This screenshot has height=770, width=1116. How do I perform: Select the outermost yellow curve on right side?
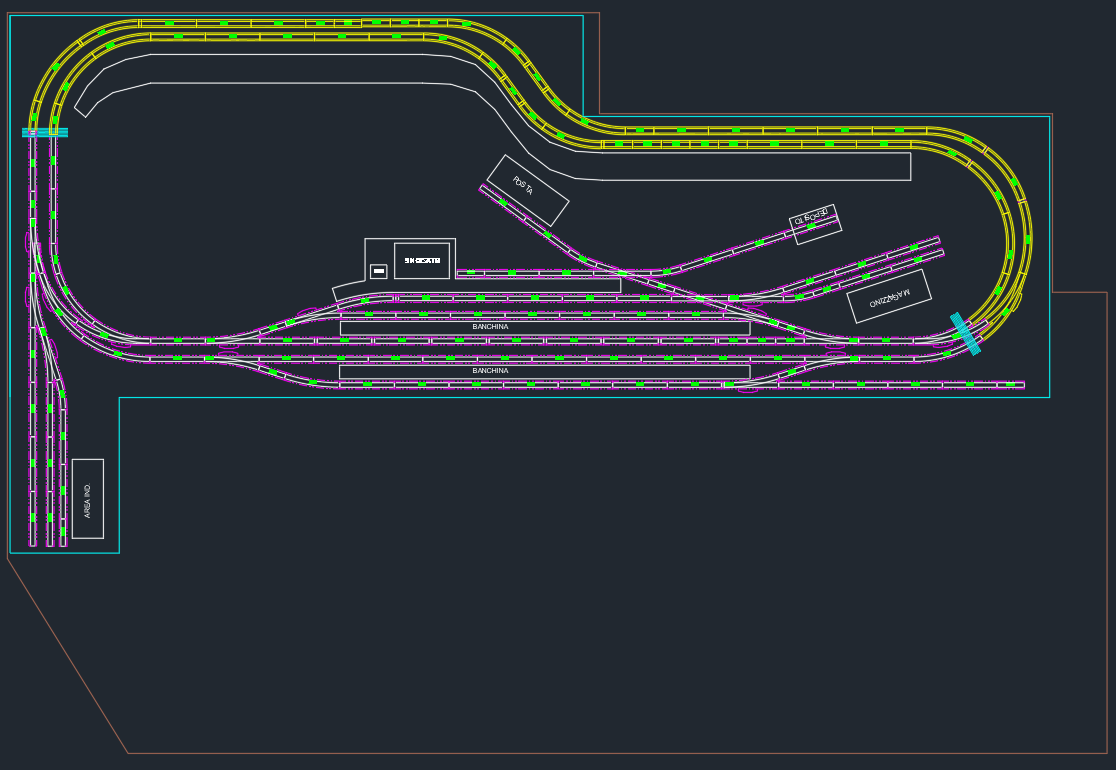[1028, 238]
